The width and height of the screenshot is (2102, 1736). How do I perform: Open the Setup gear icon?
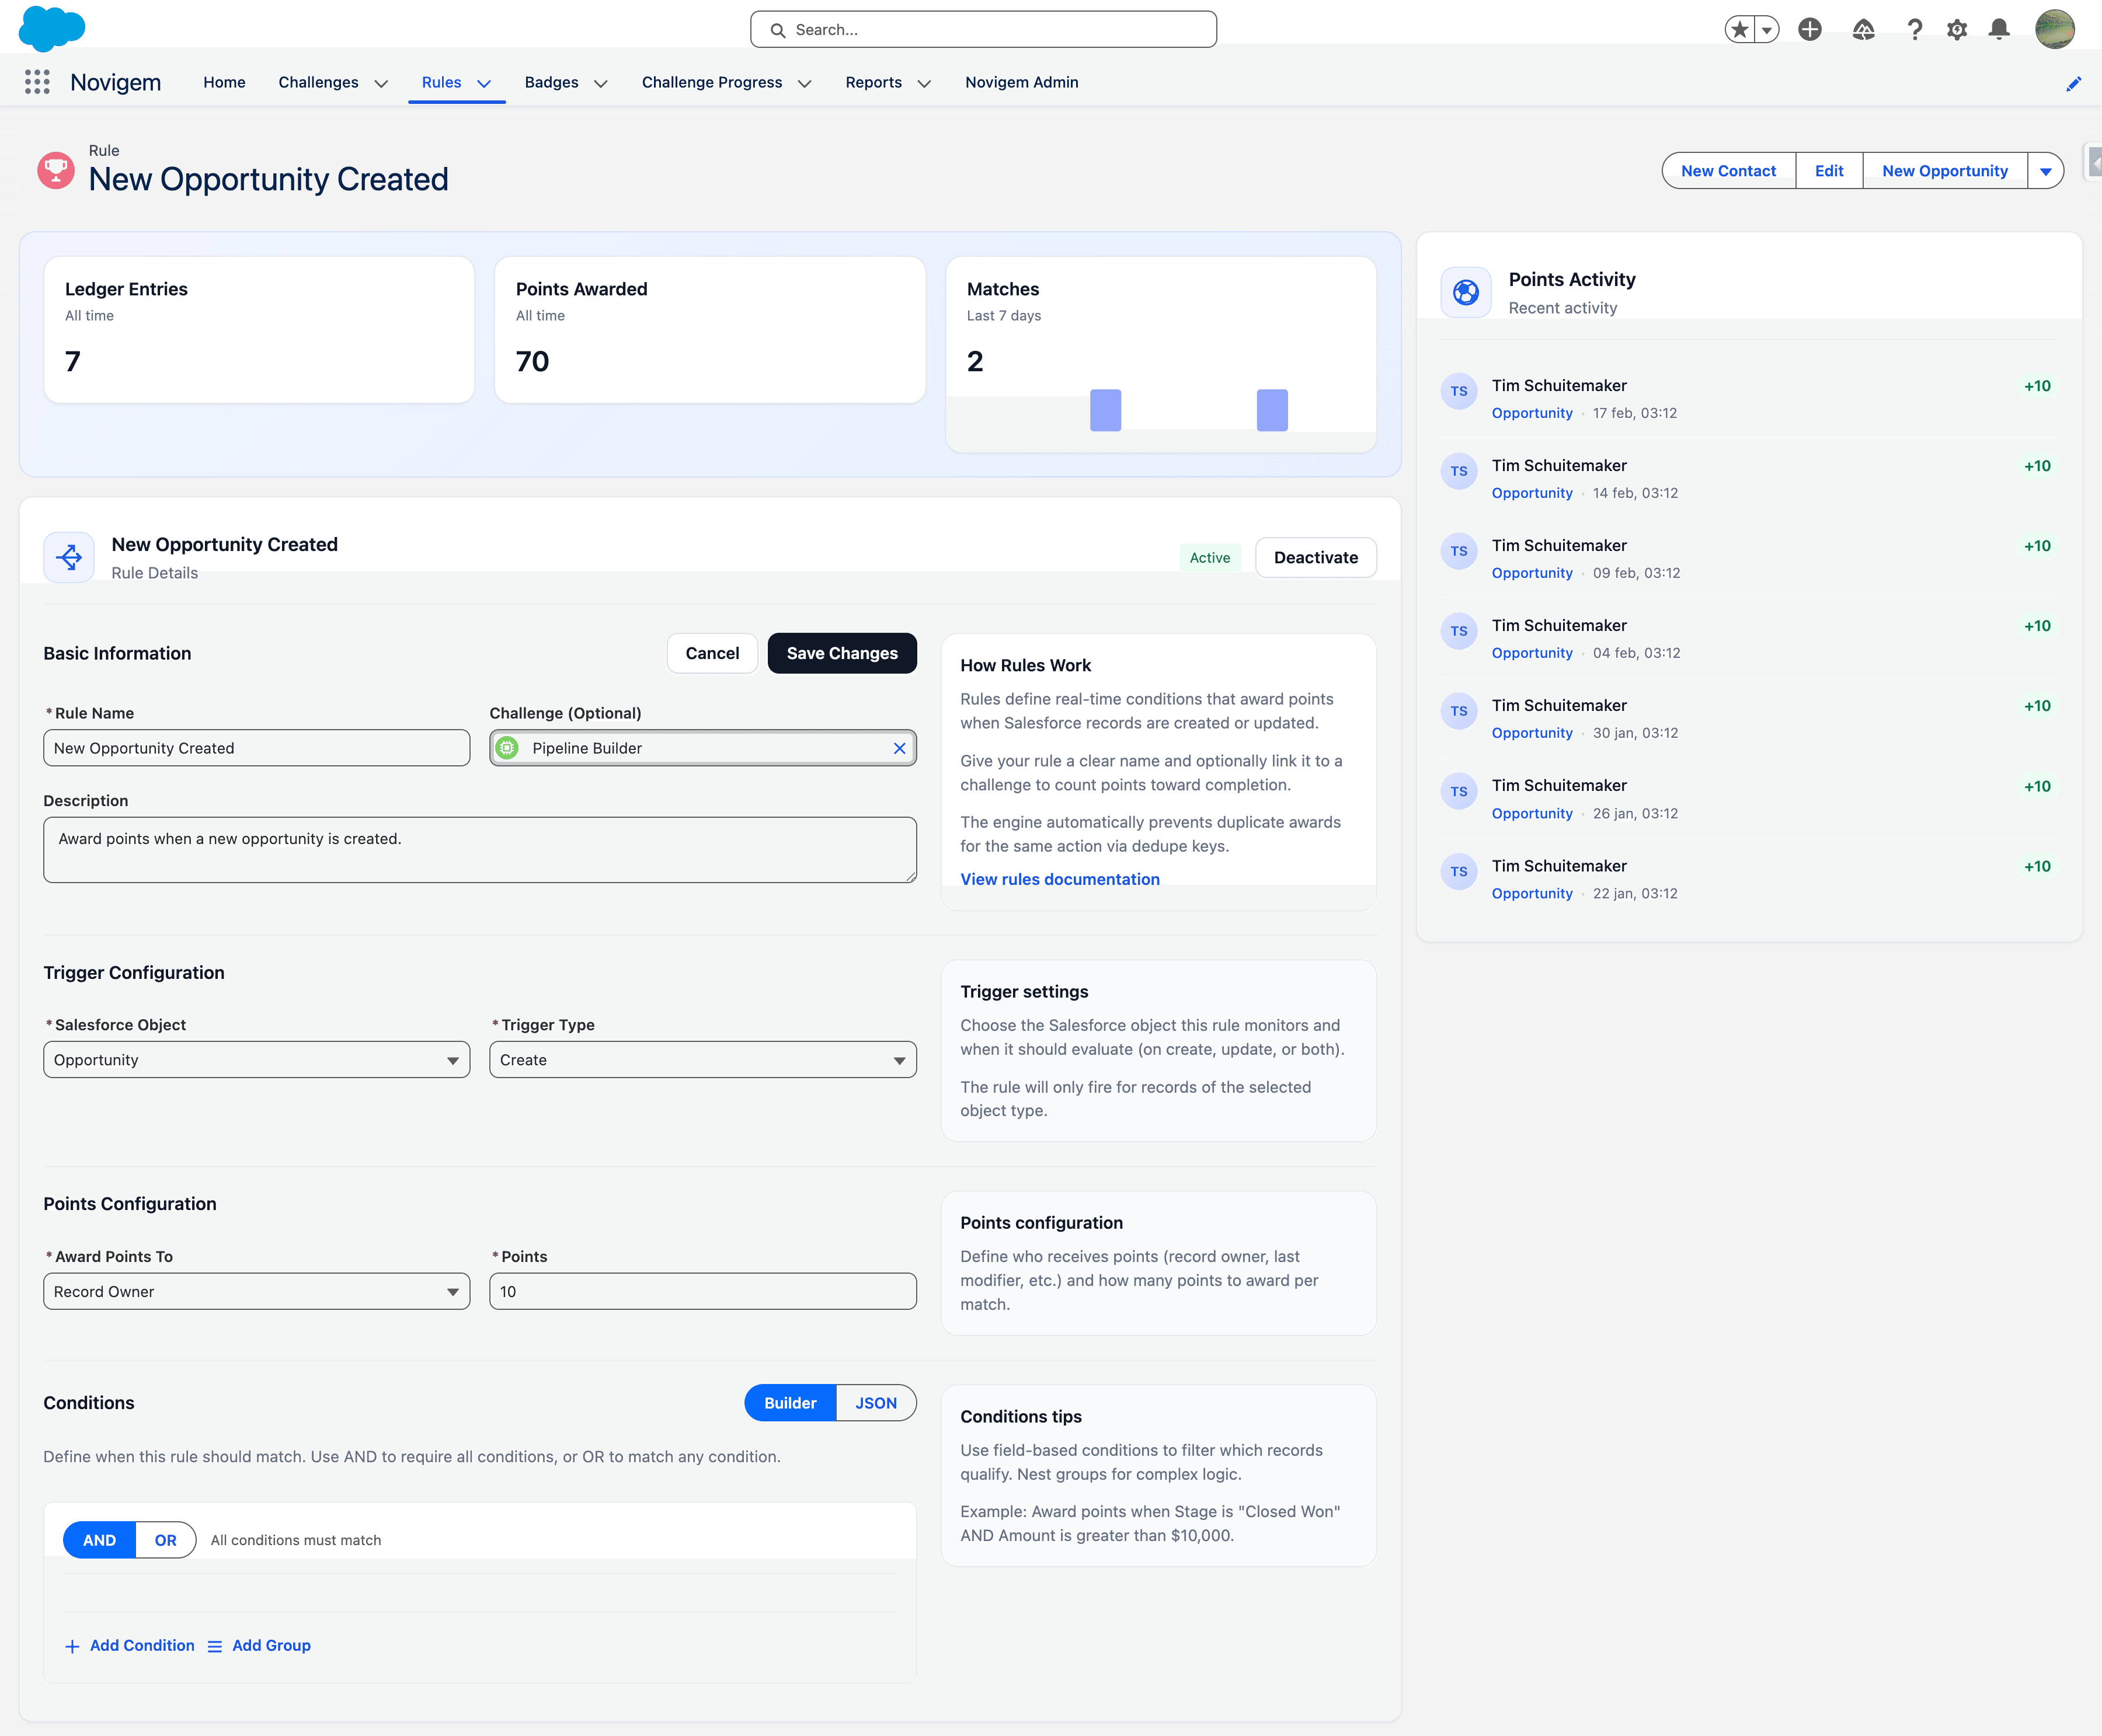point(1956,30)
